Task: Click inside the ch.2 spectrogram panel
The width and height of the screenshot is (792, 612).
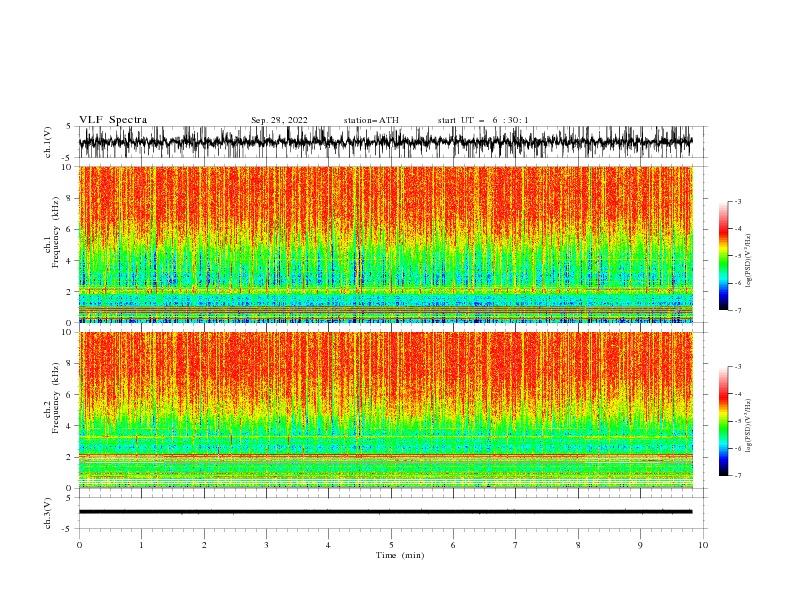Action: 386,410
